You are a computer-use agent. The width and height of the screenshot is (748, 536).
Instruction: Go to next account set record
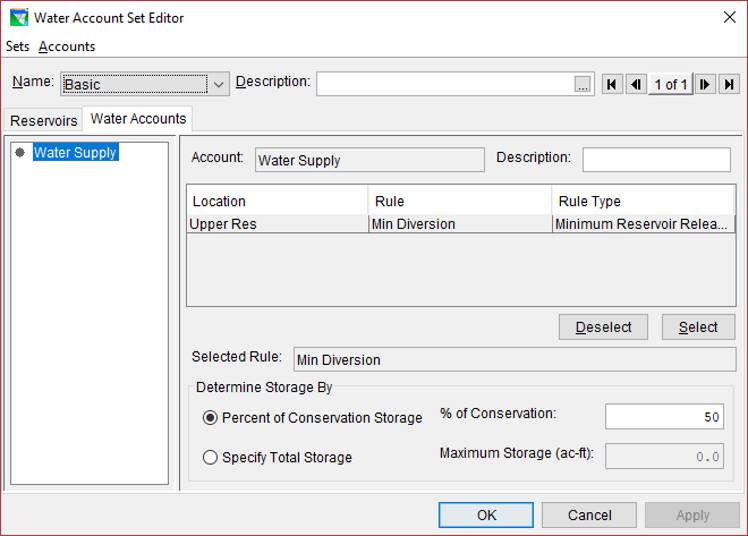point(705,84)
